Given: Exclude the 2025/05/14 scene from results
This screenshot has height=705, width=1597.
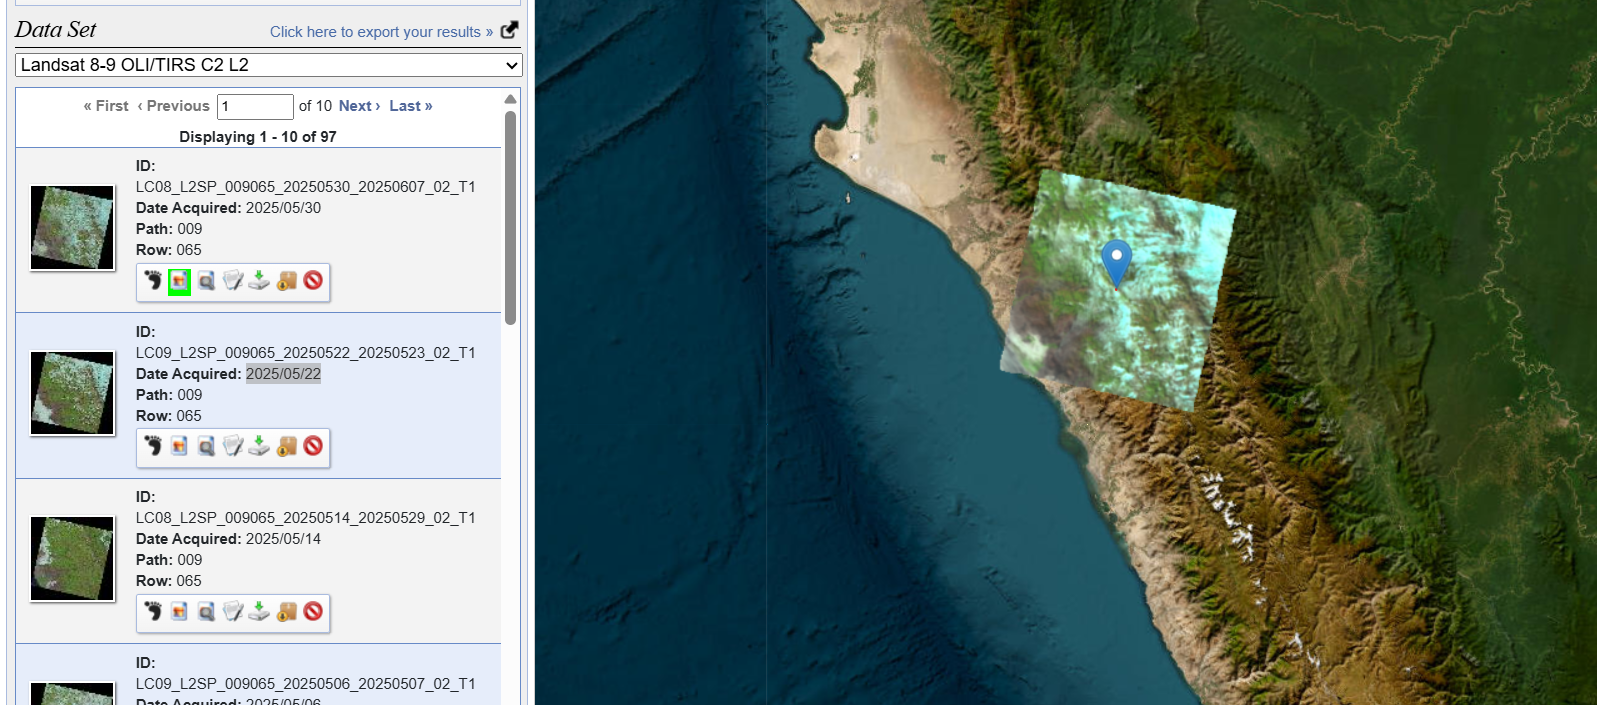Looking at the screenshot, I should click(313, 611).
